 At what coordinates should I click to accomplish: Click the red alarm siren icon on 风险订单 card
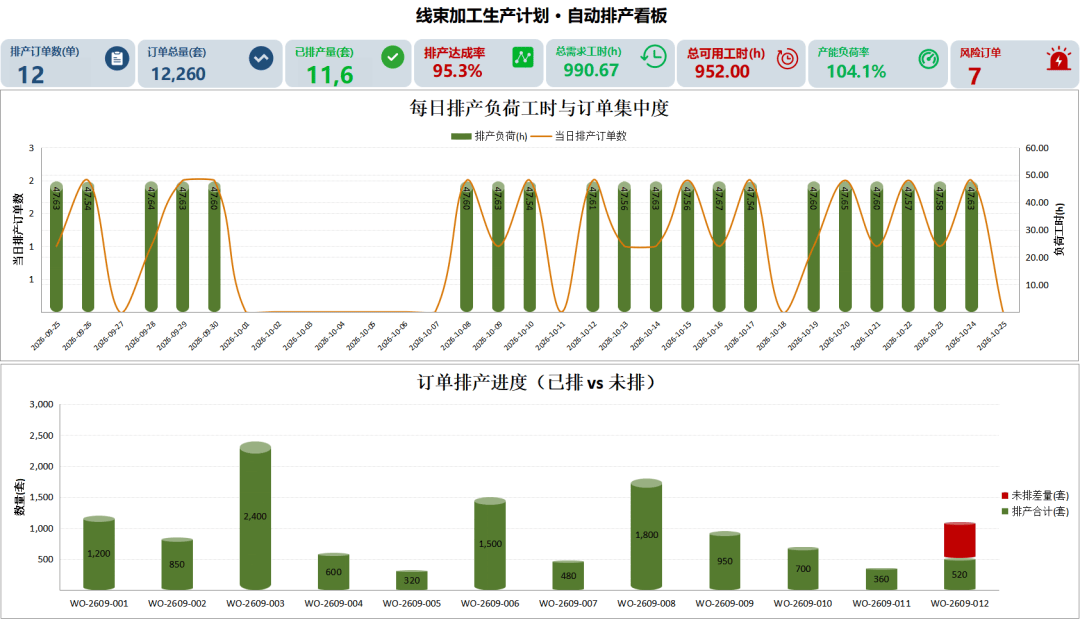1059,59
